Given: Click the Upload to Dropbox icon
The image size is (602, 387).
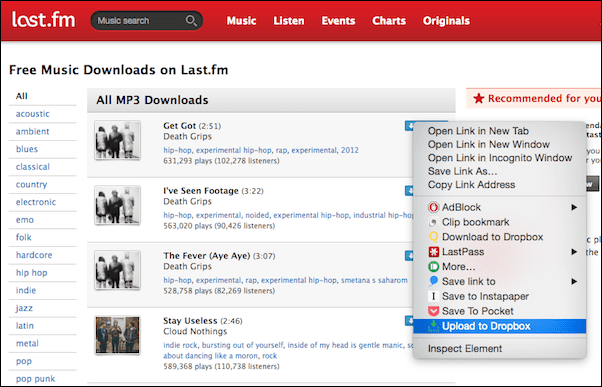Looking at the screenshot, I should (433, 326).
